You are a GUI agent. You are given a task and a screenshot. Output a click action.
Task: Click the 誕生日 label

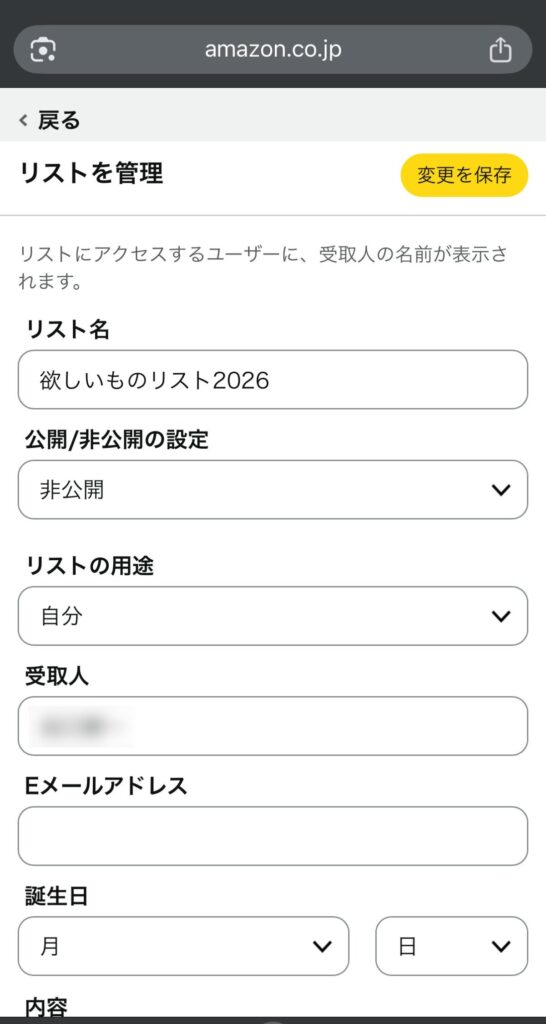pyautogui.click(x=56, y=897)
